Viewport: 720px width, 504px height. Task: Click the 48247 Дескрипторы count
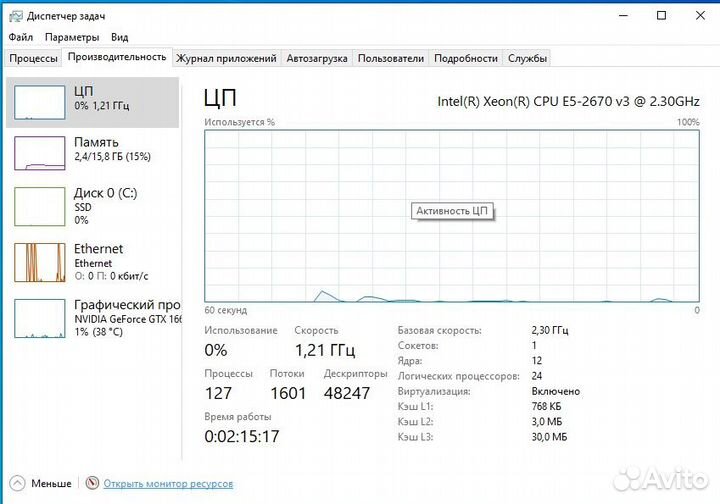[x=347, y=393]
